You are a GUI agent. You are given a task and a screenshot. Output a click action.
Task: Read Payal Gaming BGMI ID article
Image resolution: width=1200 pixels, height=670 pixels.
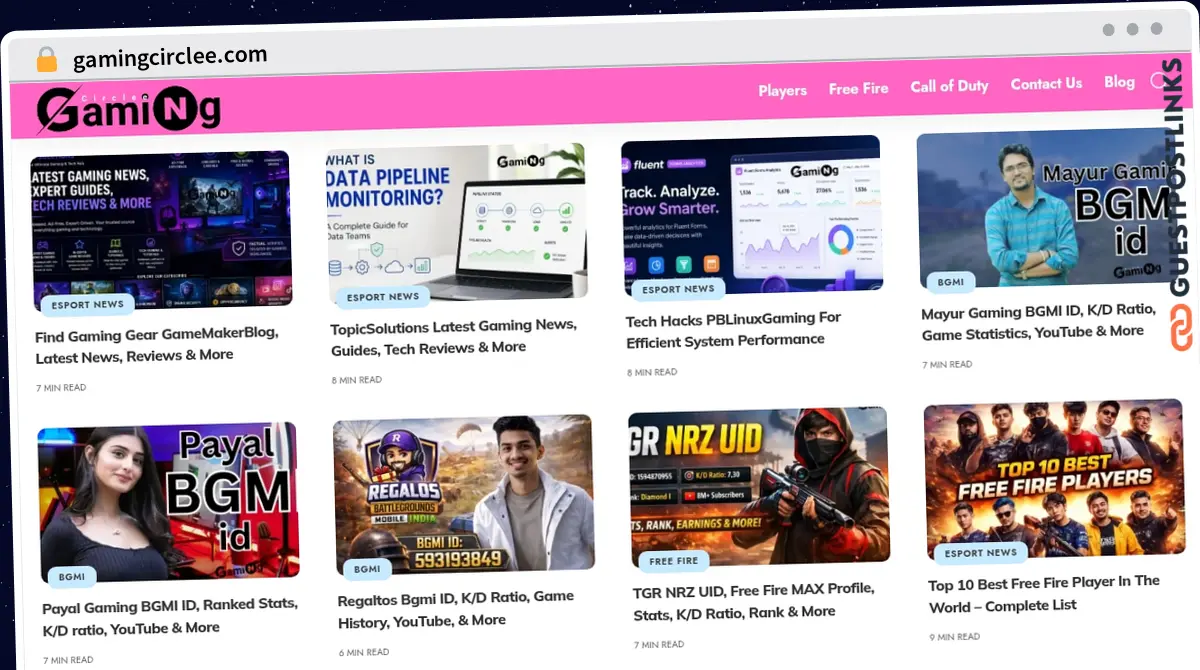coord(170,616)
